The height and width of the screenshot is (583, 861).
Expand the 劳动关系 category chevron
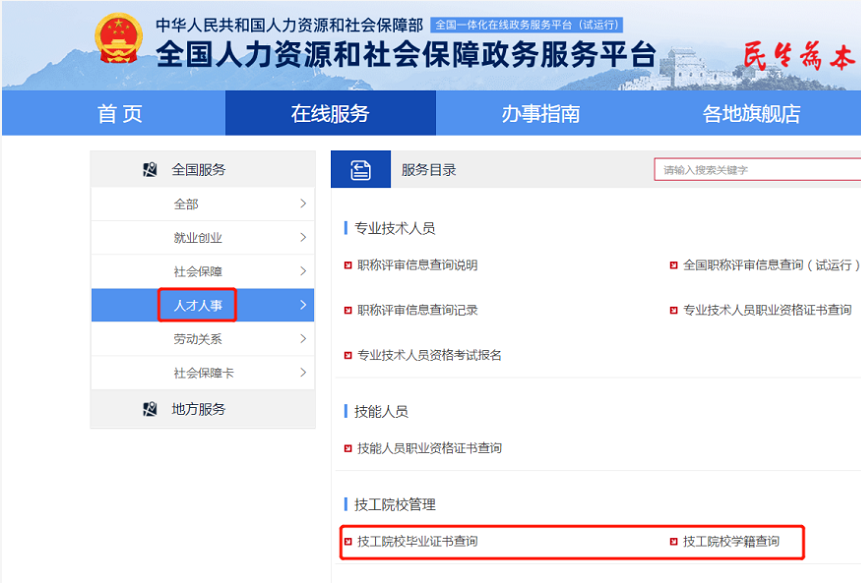(x=303, y=339)
